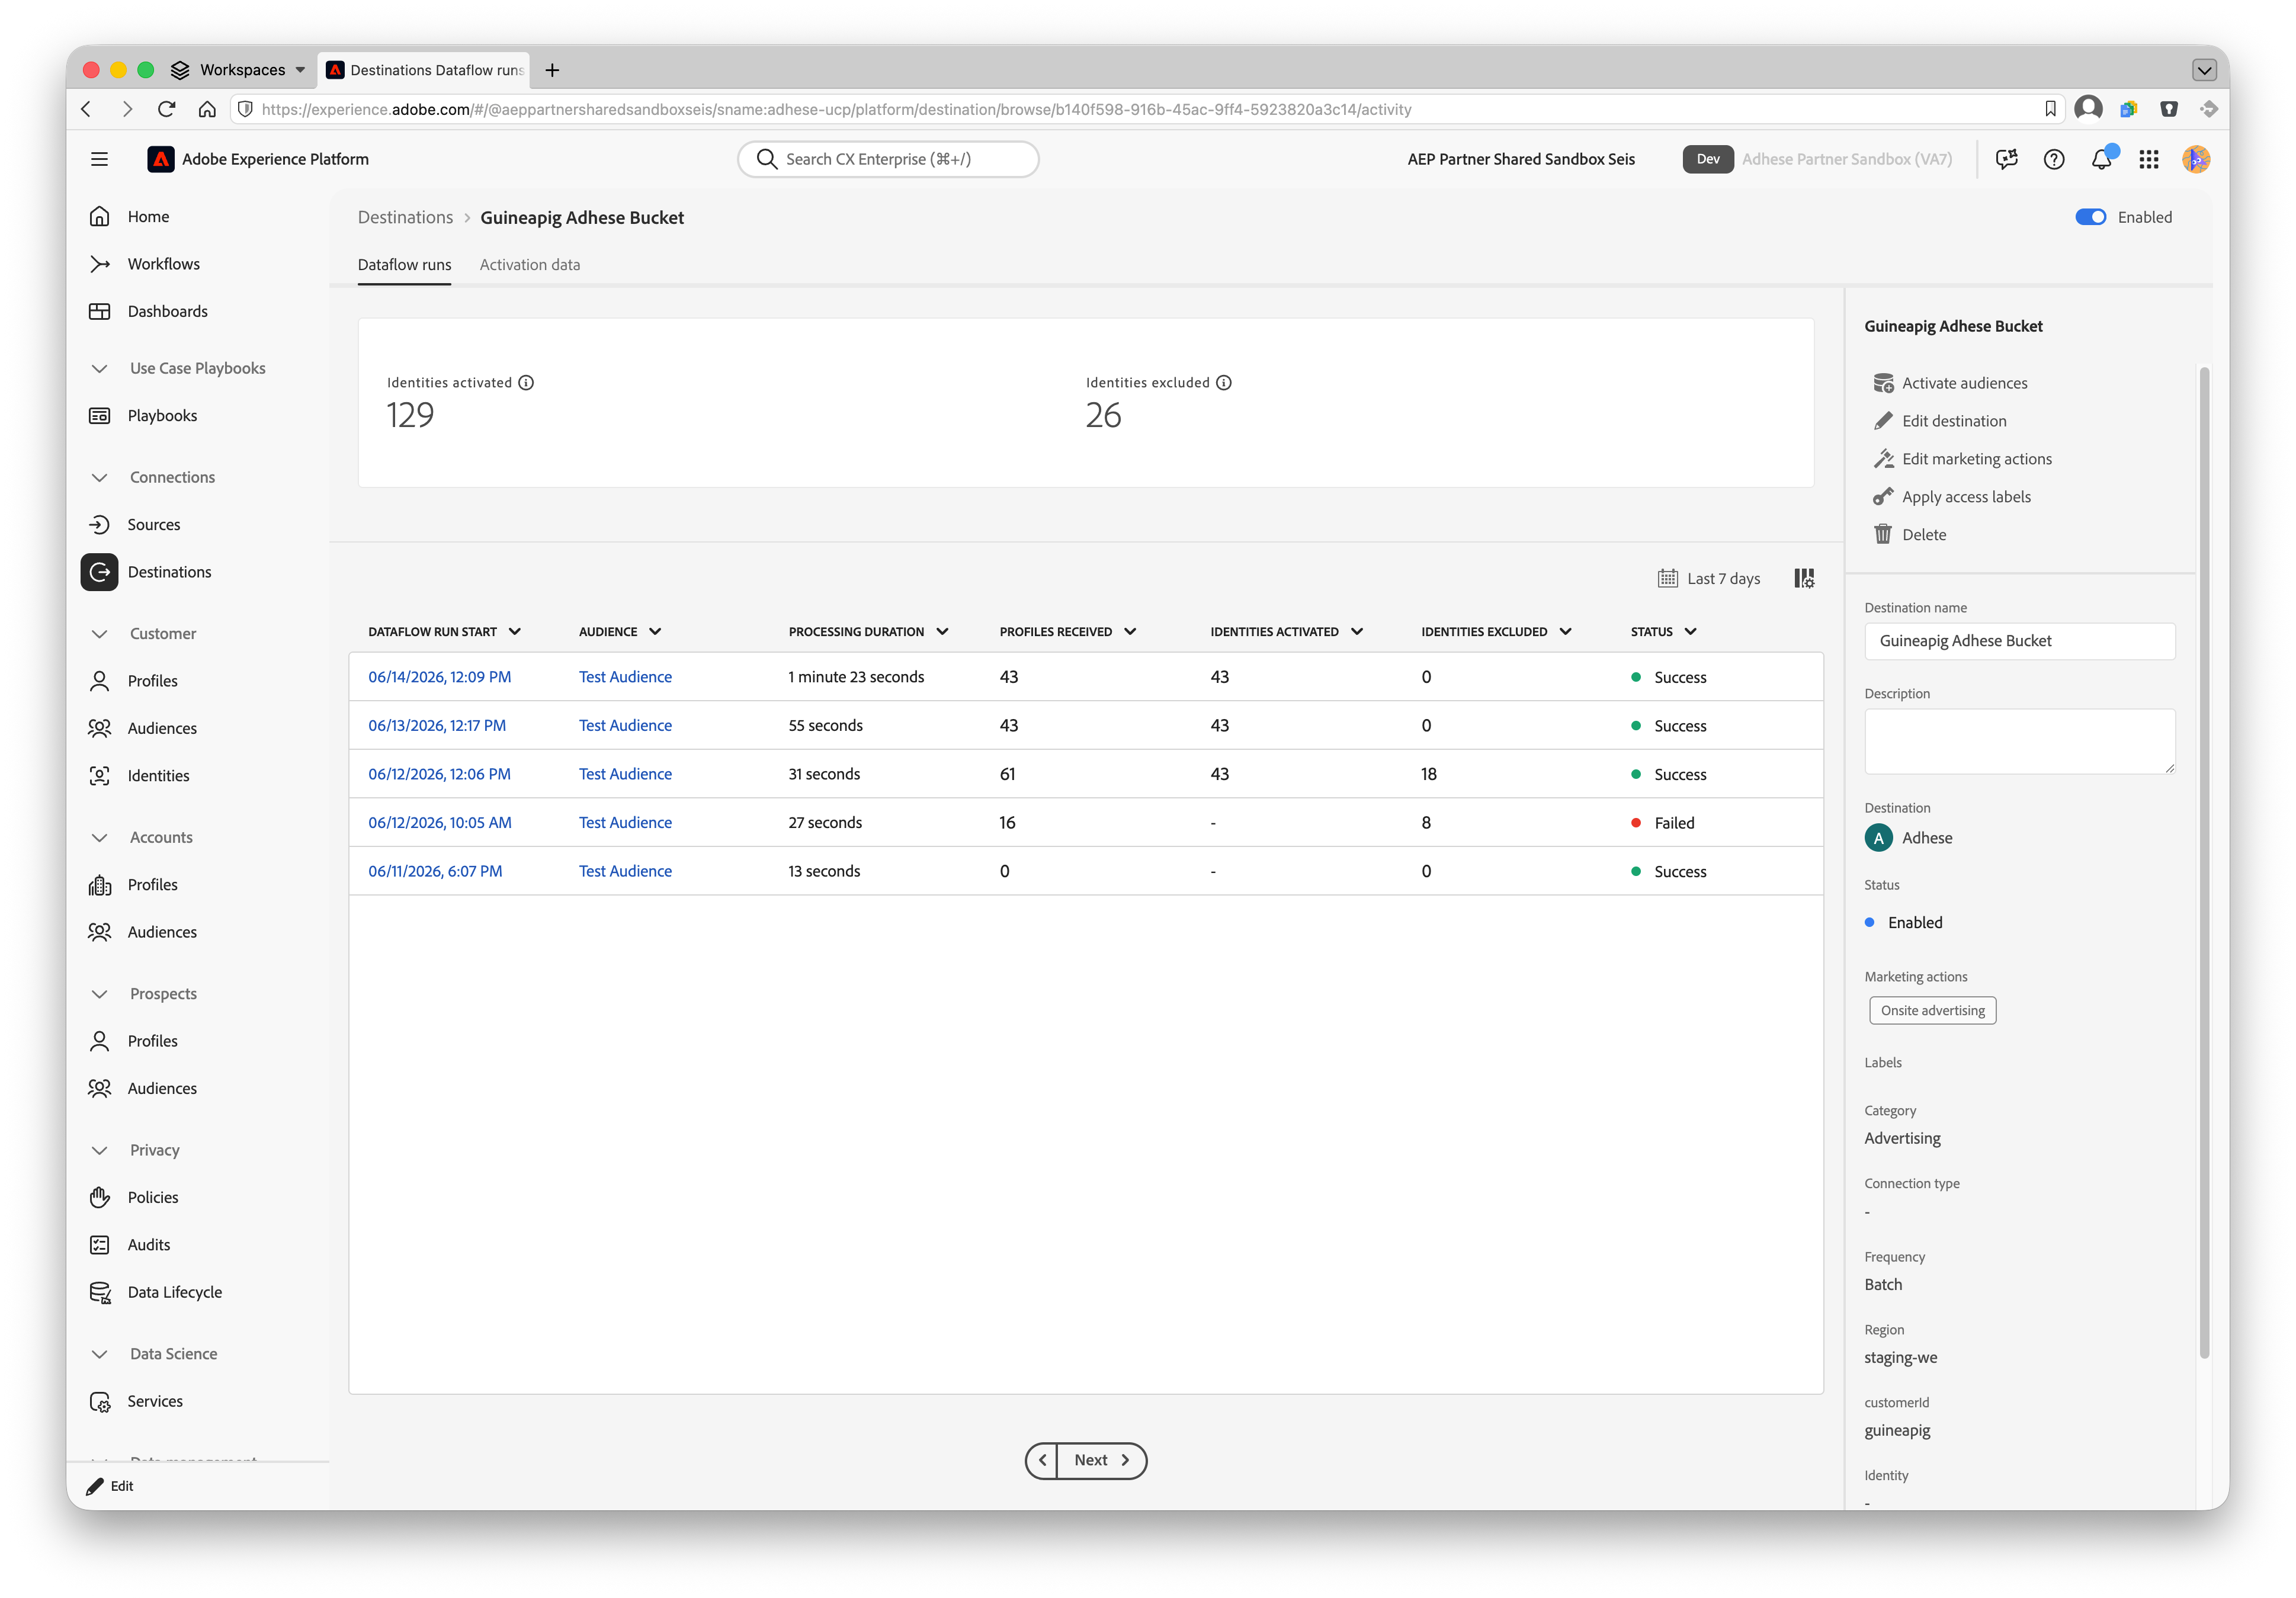Click the Onsite advertising marketing action tag
Image resolution: width=2296 pixels, height=1598 pixels.
click(1932, 1010)
